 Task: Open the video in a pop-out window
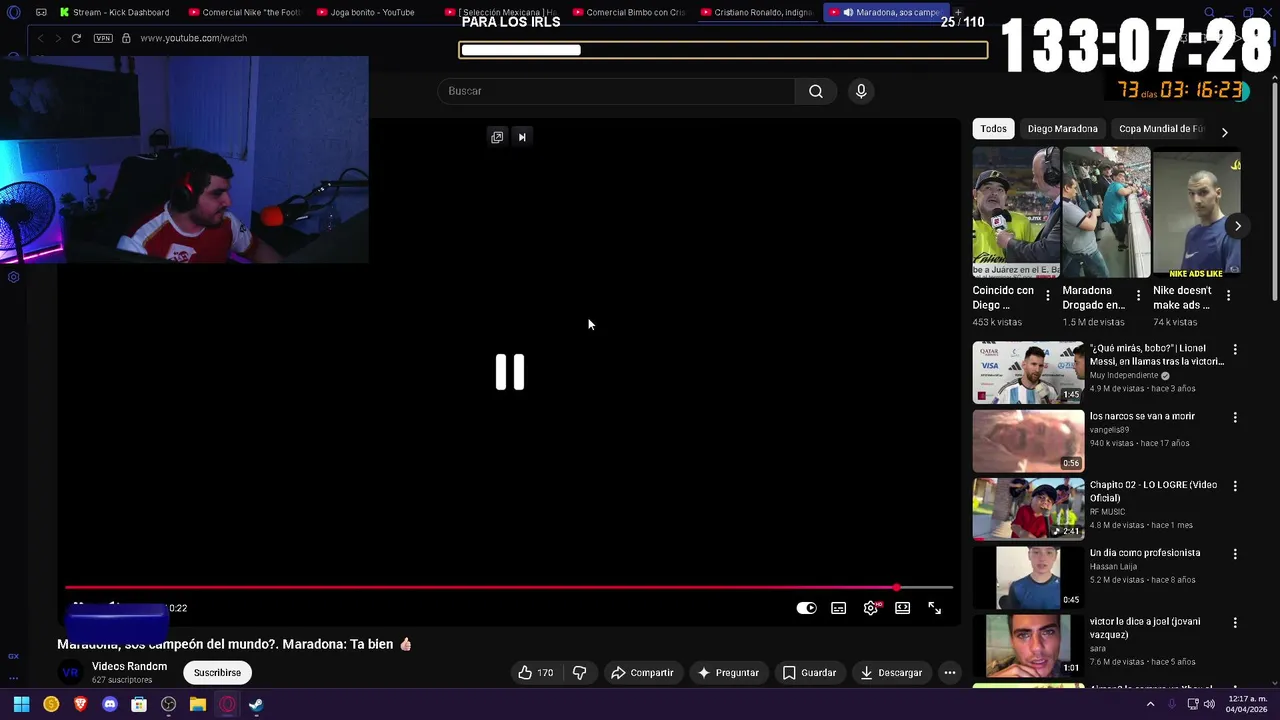click(497, 137)
